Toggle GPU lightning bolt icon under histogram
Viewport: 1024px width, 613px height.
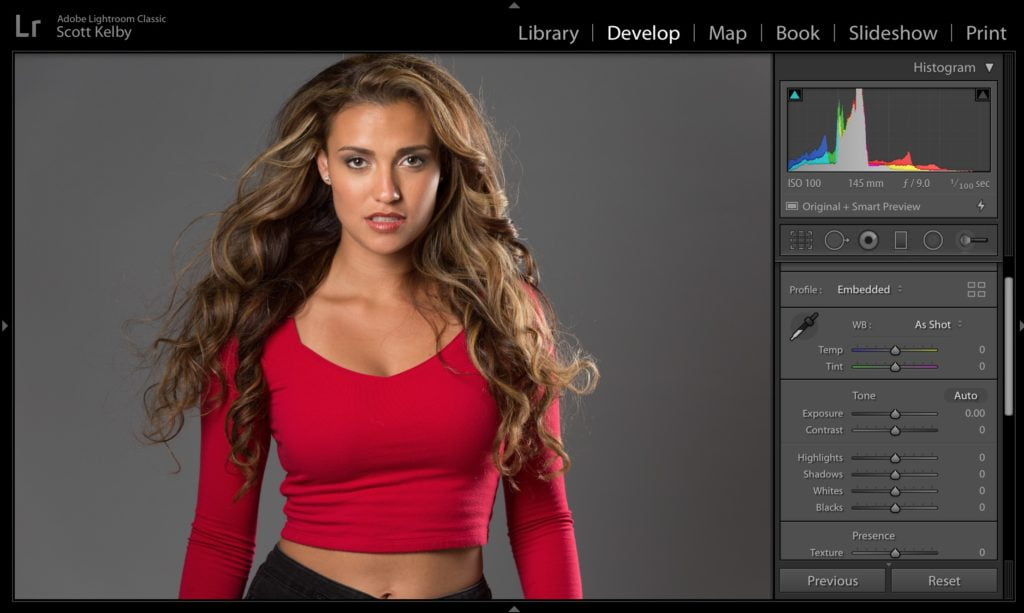click(980, 206)
